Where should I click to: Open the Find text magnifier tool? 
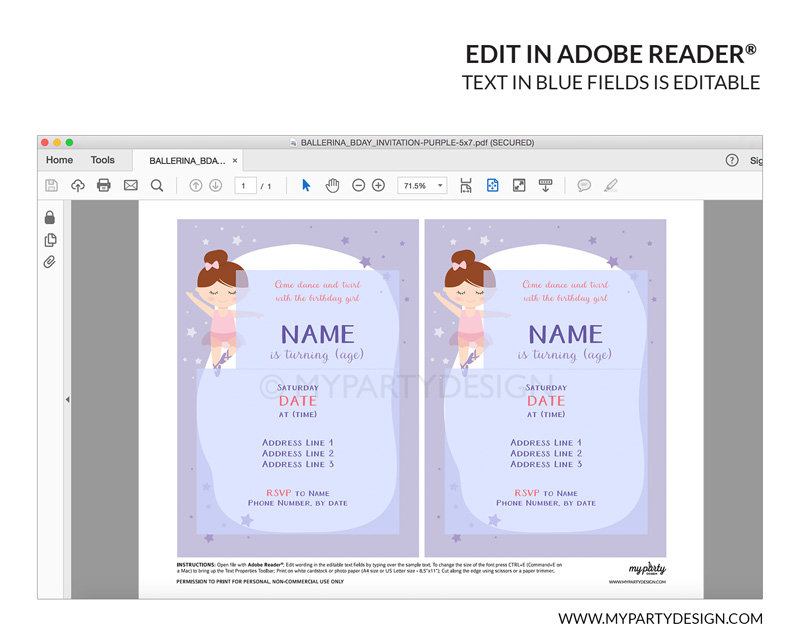click(x=157, y=185)
